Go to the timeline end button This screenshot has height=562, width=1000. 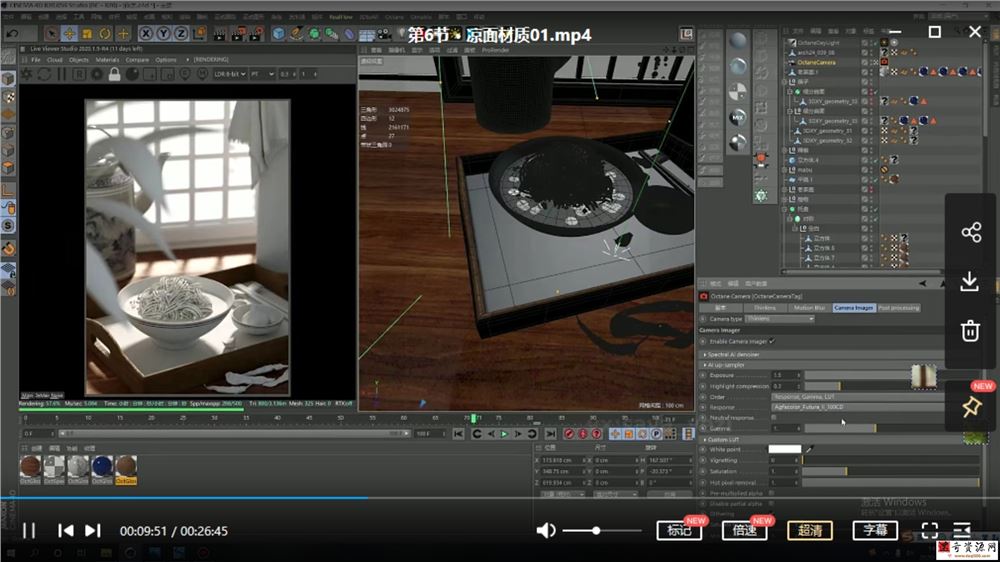(x=550, y=434)
